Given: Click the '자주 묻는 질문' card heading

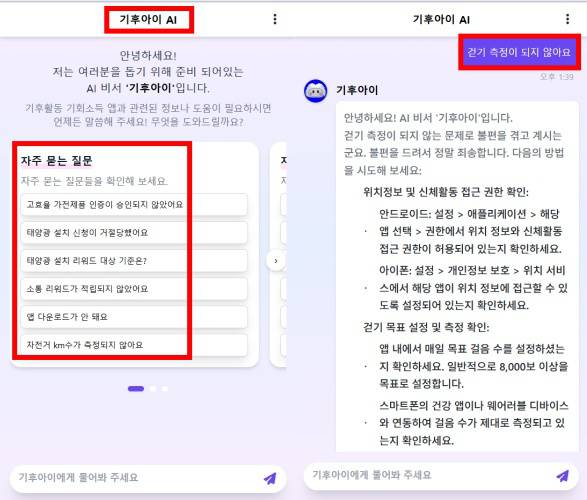Looking at the screenshot, I should pos(57,161).
